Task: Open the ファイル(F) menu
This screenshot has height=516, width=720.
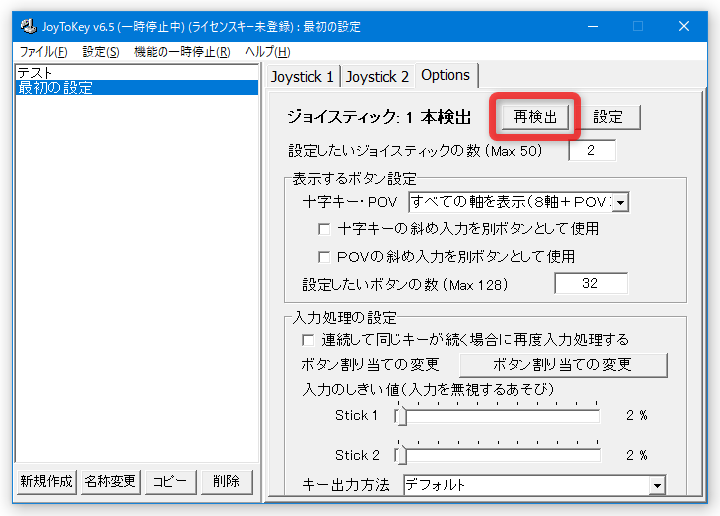Action: [44, 51]
